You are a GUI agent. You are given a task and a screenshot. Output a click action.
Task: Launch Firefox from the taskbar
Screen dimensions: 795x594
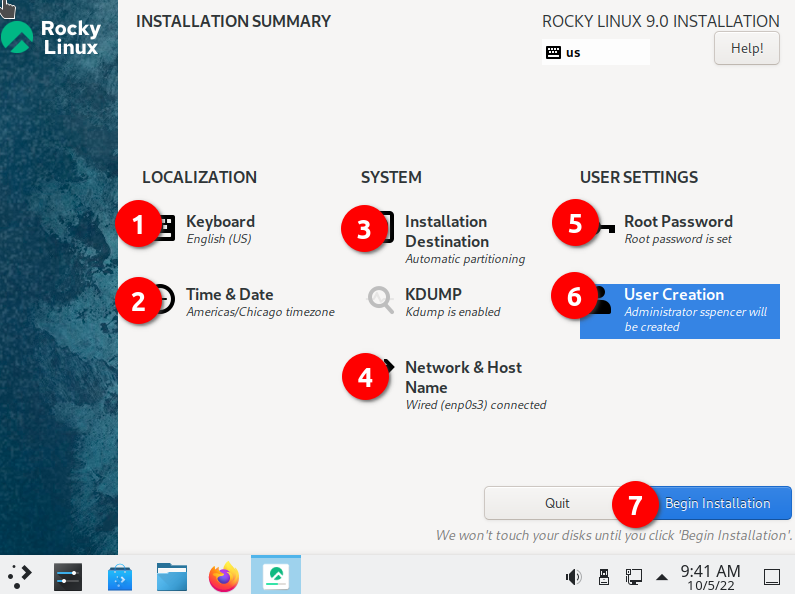[224, 576]
